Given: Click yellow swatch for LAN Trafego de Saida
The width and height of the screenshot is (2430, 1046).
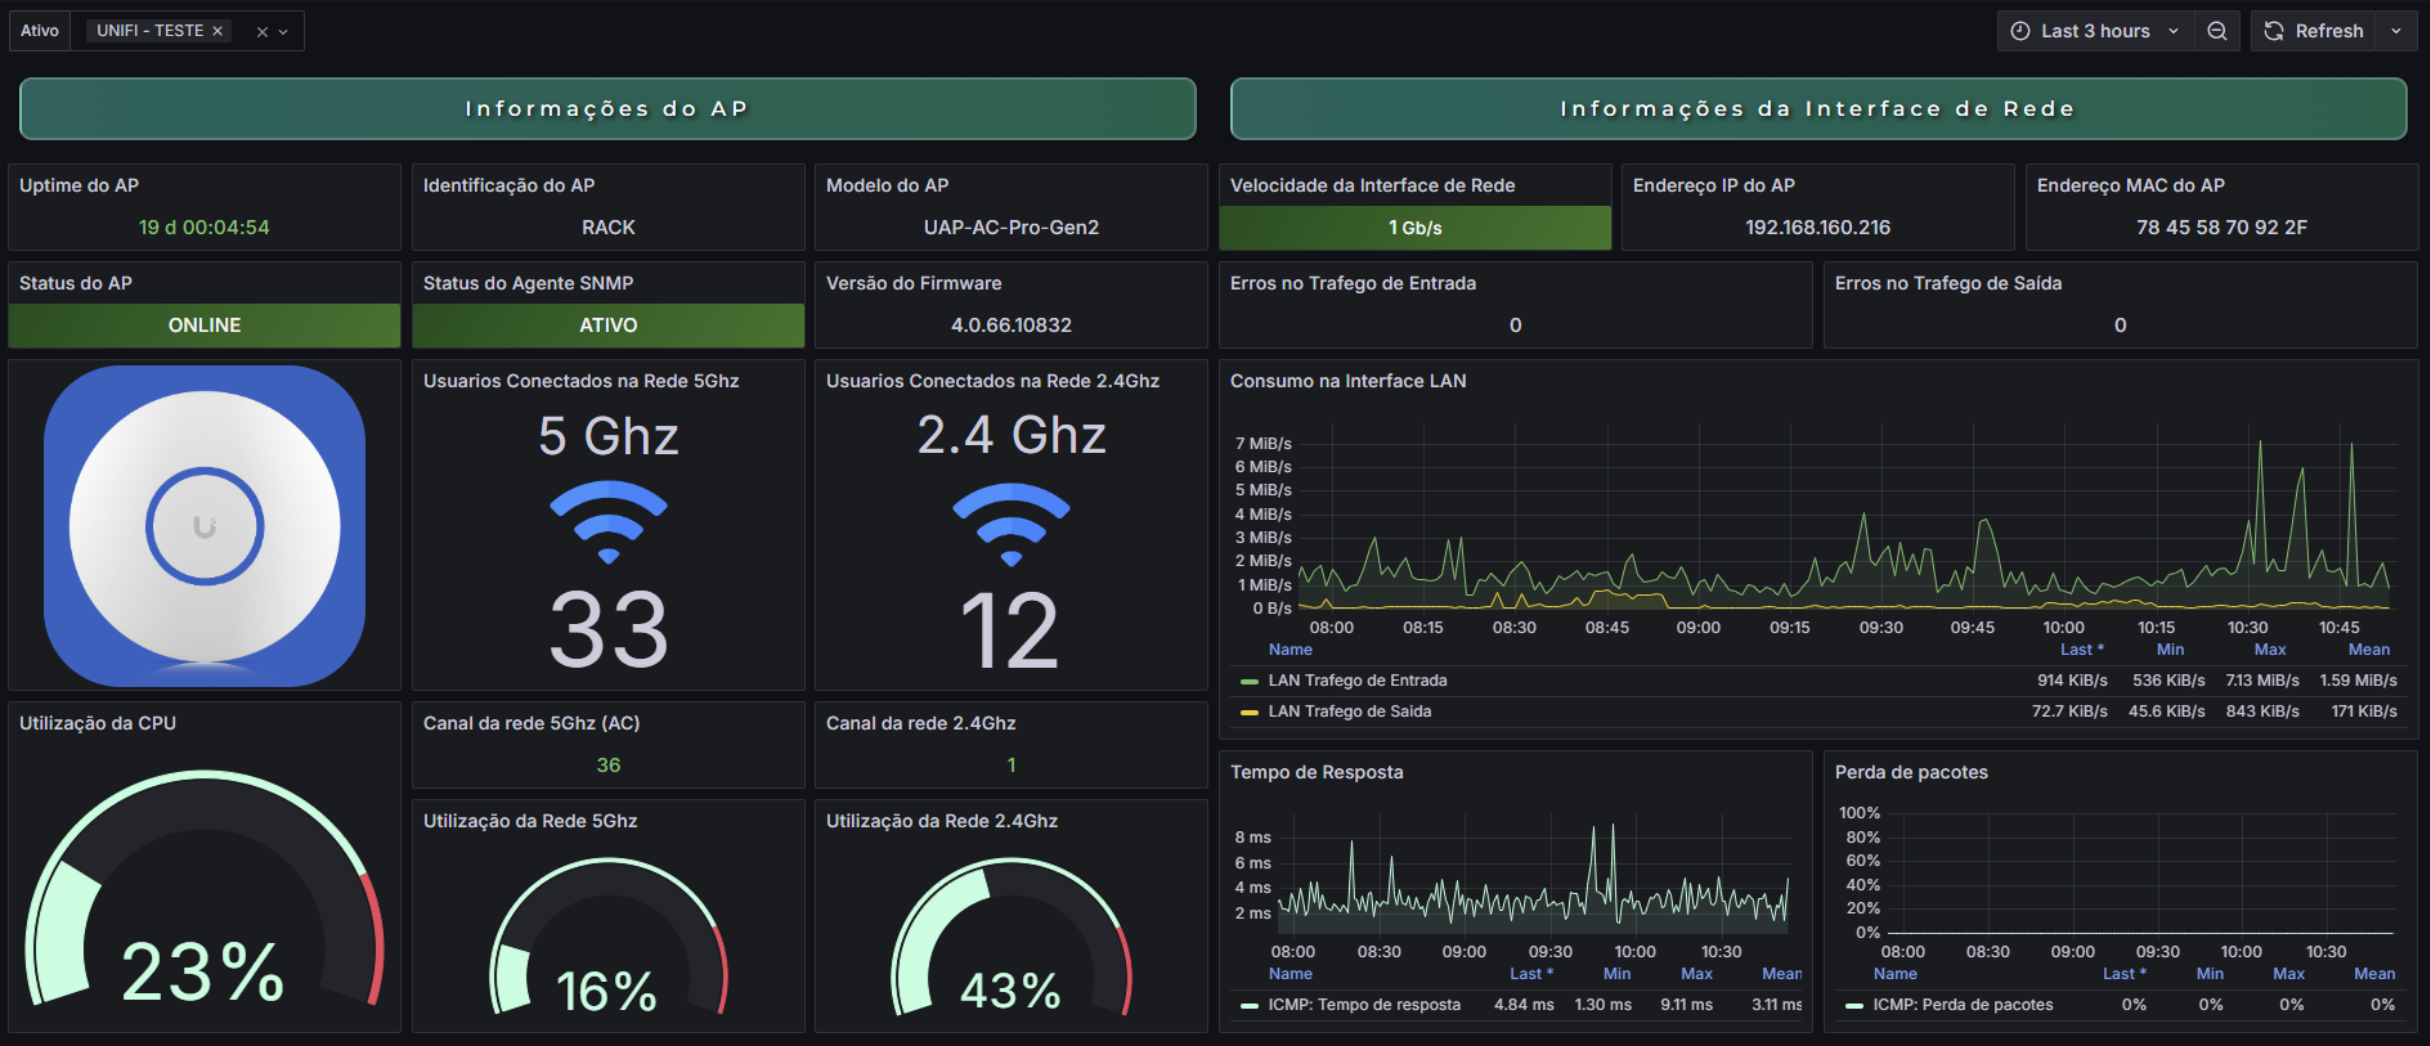Looking at the screenshot, I should (1249, 713).
